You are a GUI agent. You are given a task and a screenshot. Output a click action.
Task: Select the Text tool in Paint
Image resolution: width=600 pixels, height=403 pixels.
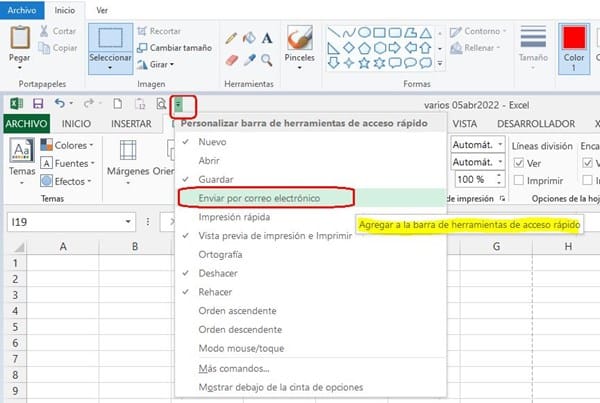[267, 38]
